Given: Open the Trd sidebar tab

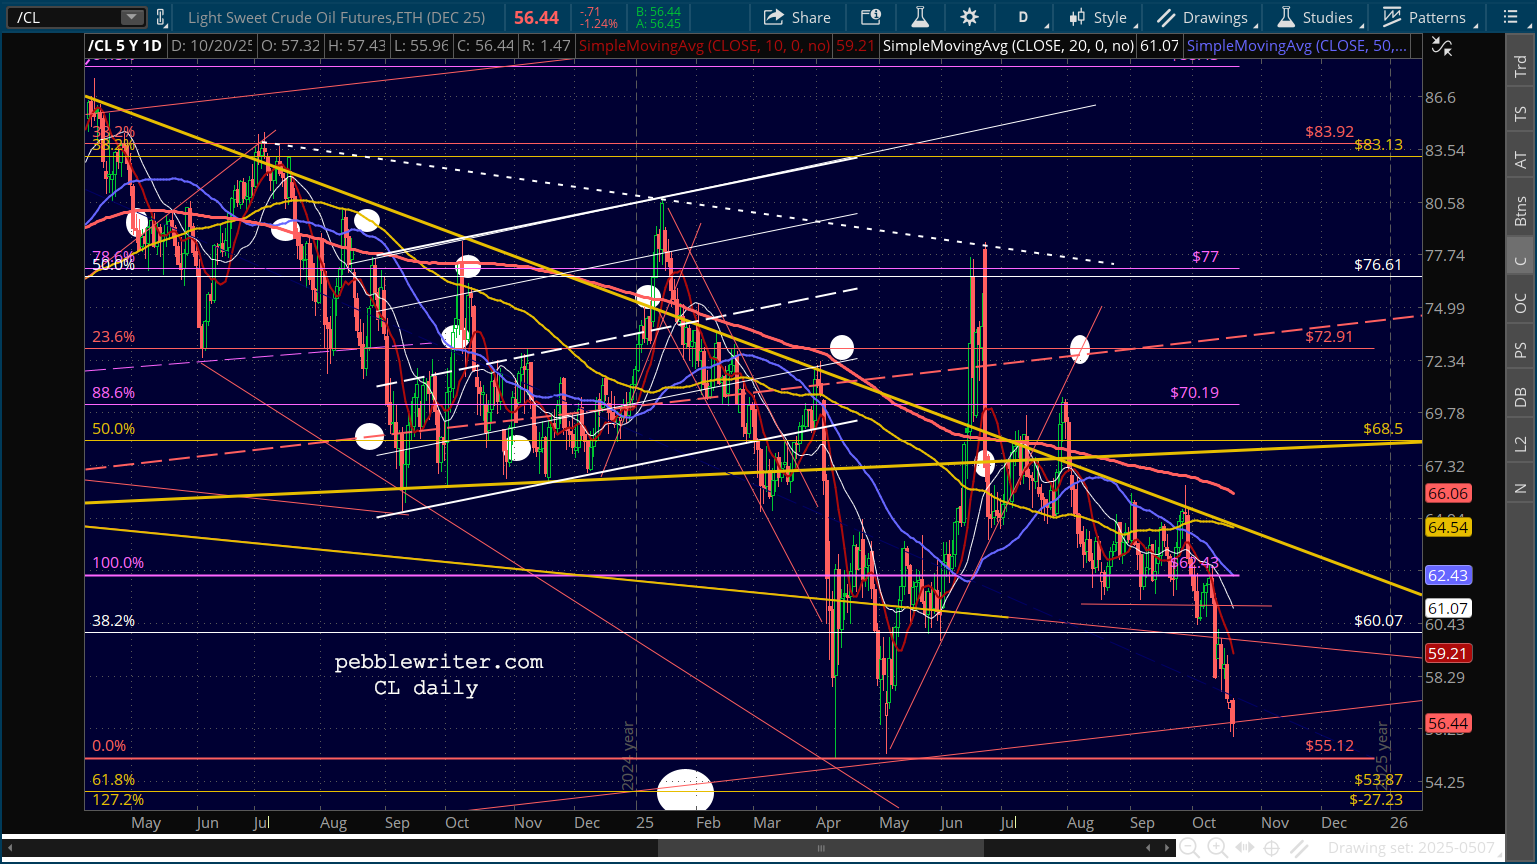Looking at the screenshot, I should pyautogui.click(x=1520, y=66).
